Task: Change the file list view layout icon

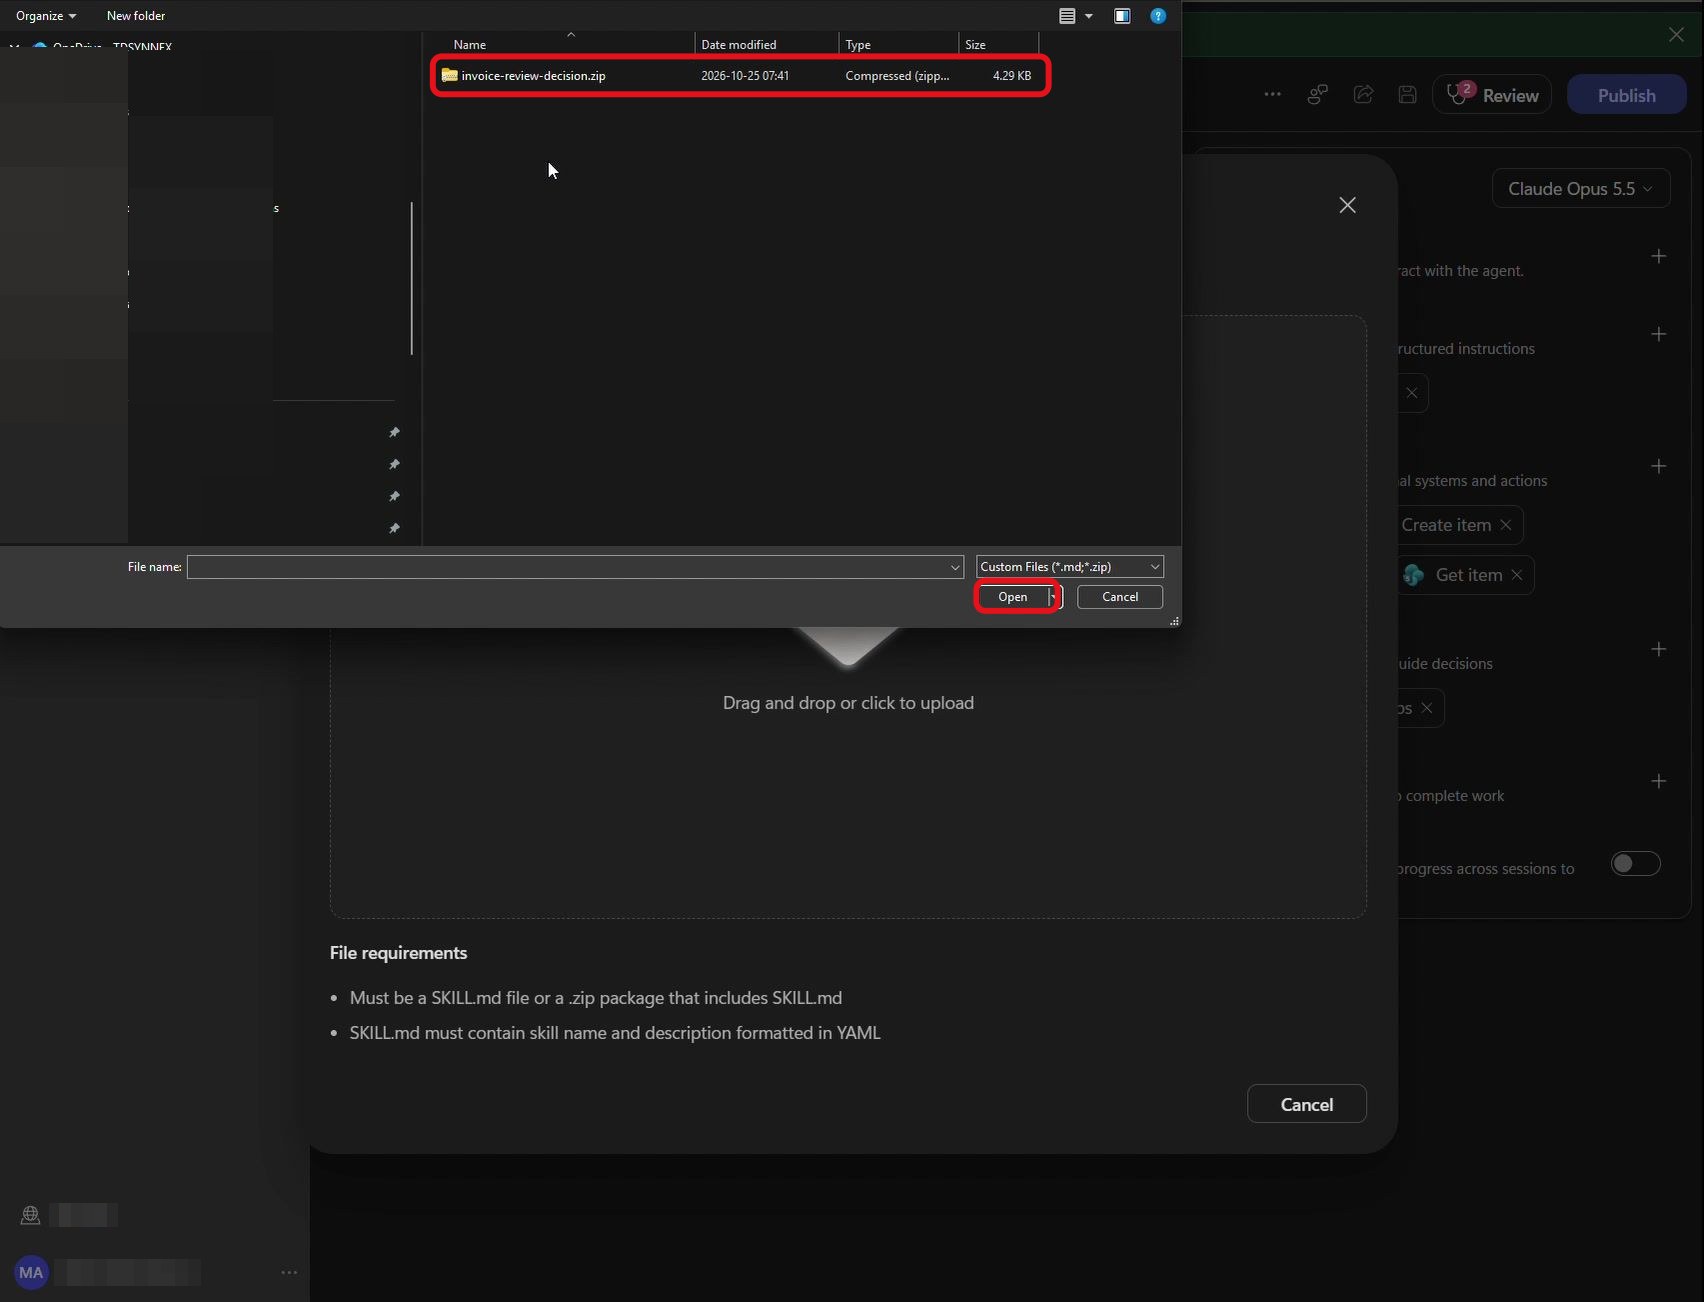Action: pyautogui.click(x=1067, y=16)
